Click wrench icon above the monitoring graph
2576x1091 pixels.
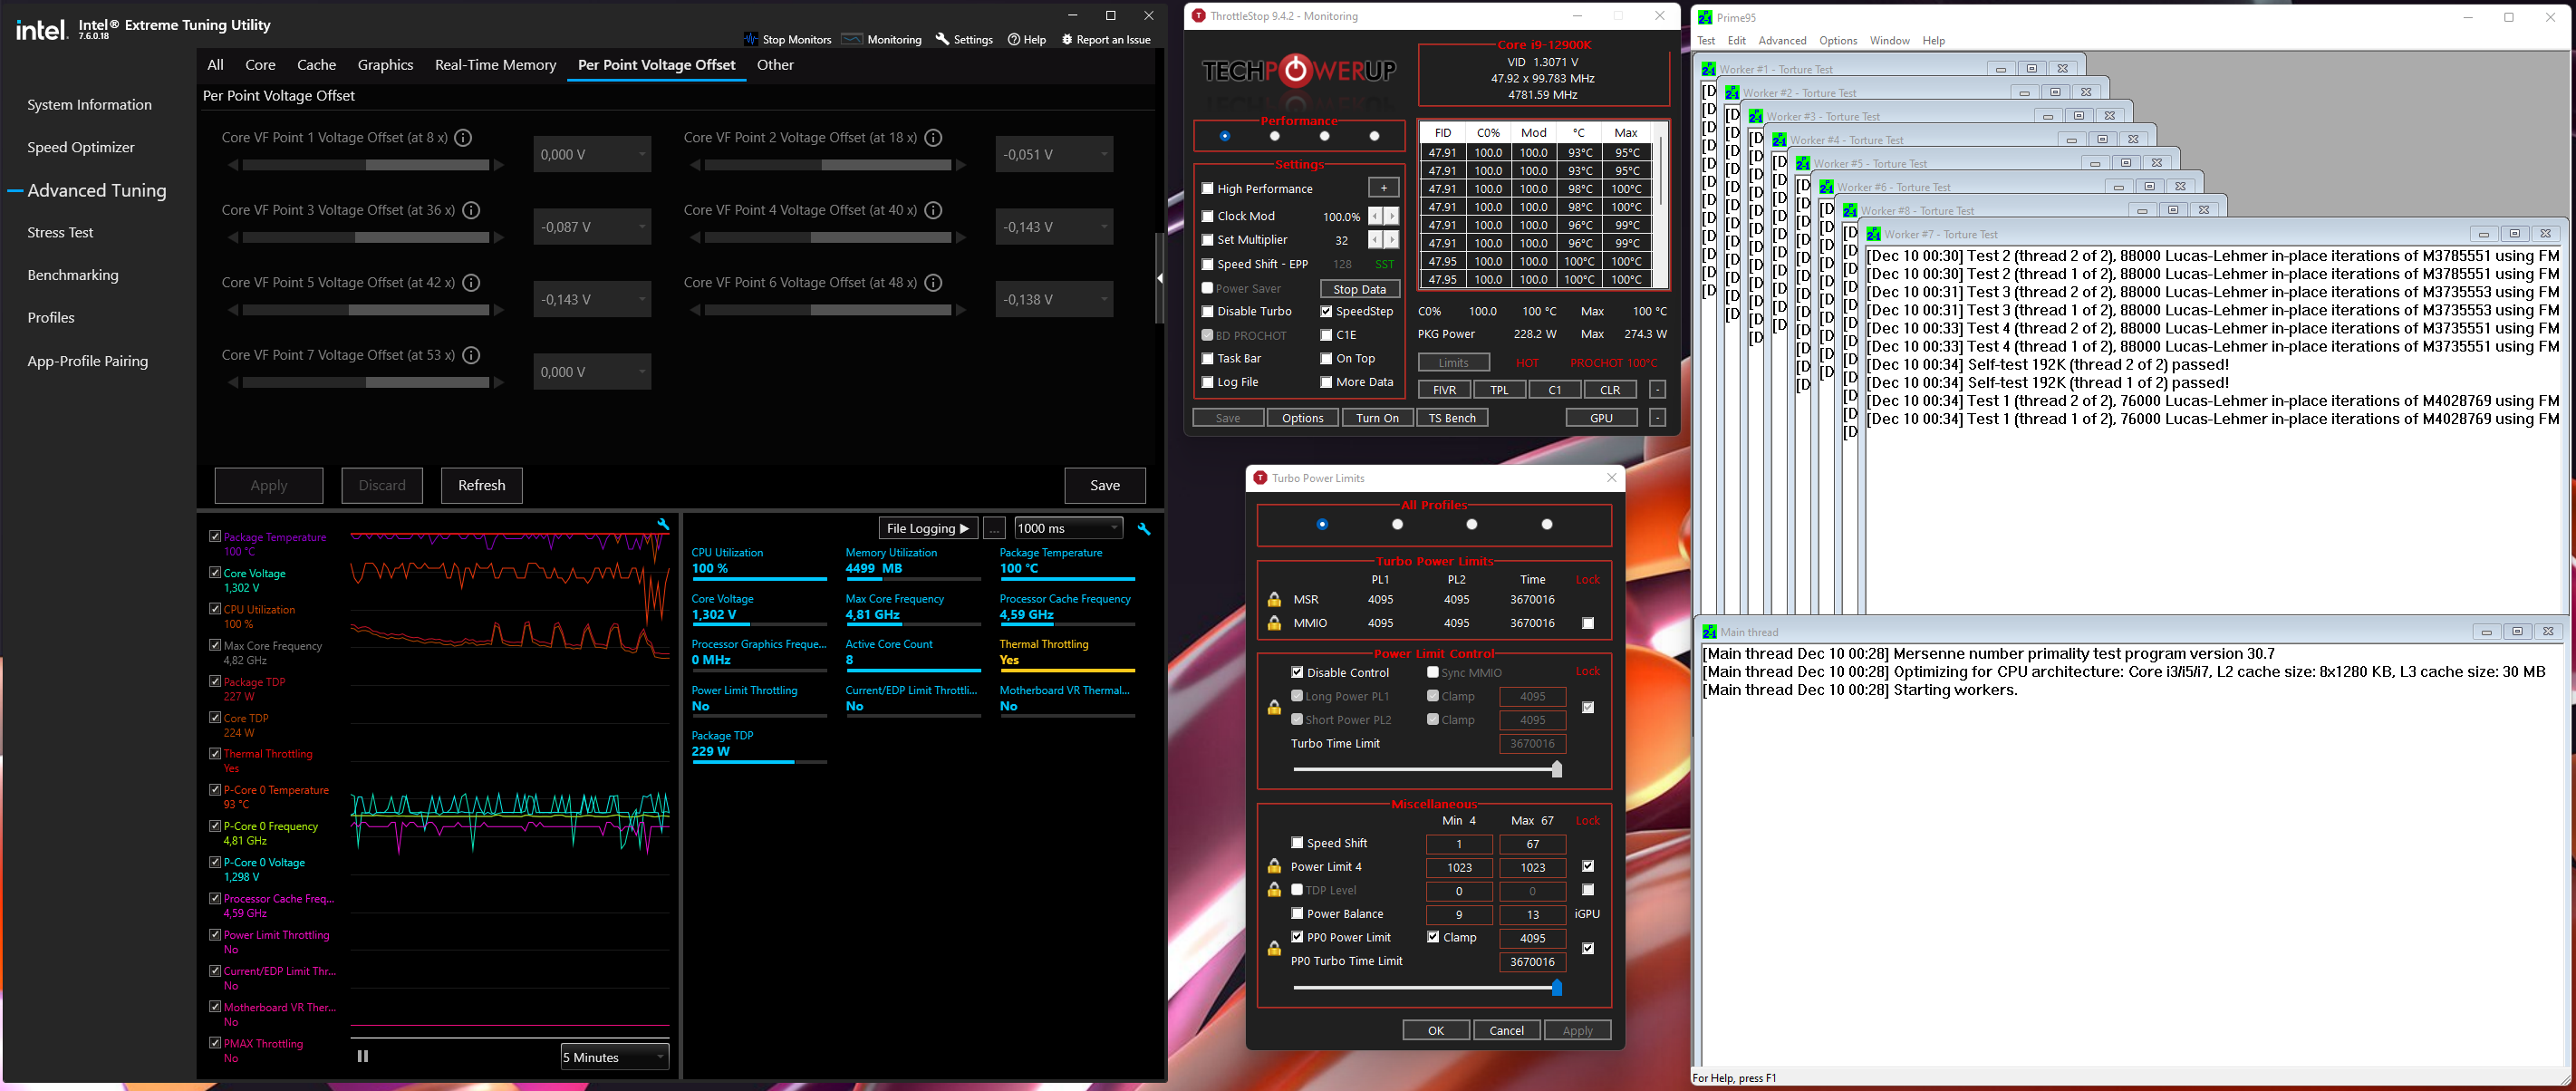662,524
